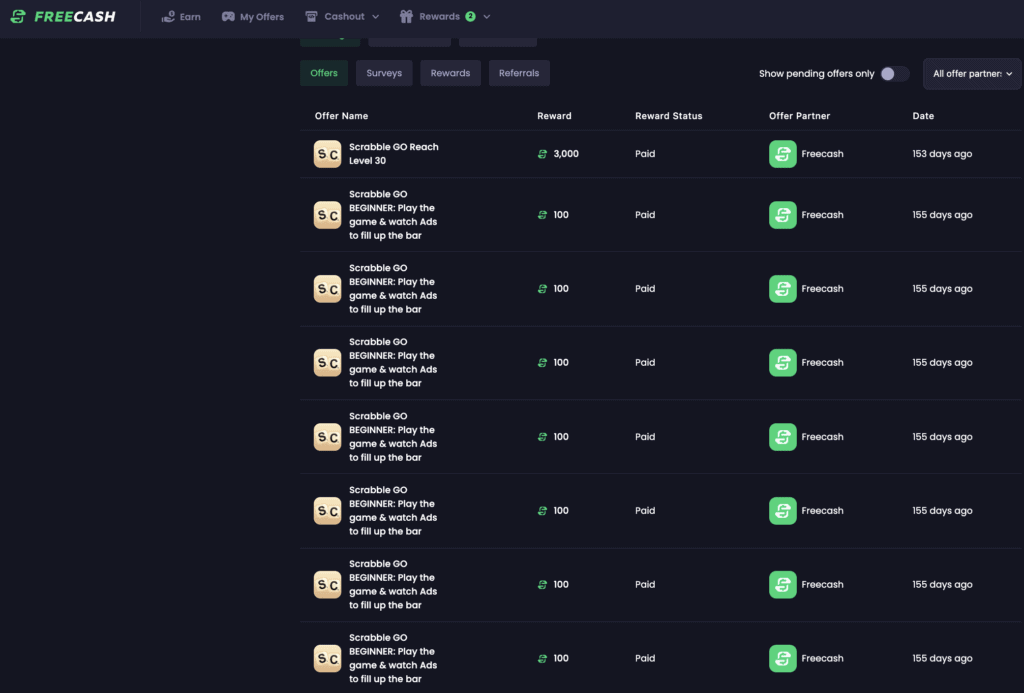
Task: Open the Referrals tab
Action: tap(518, 72)
